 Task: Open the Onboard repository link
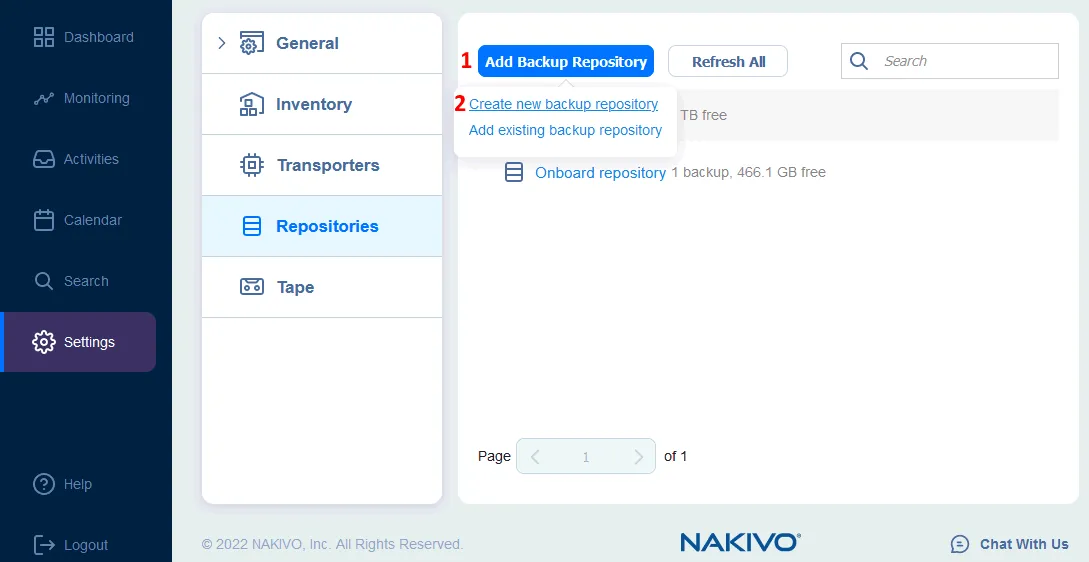pos(600,173)
